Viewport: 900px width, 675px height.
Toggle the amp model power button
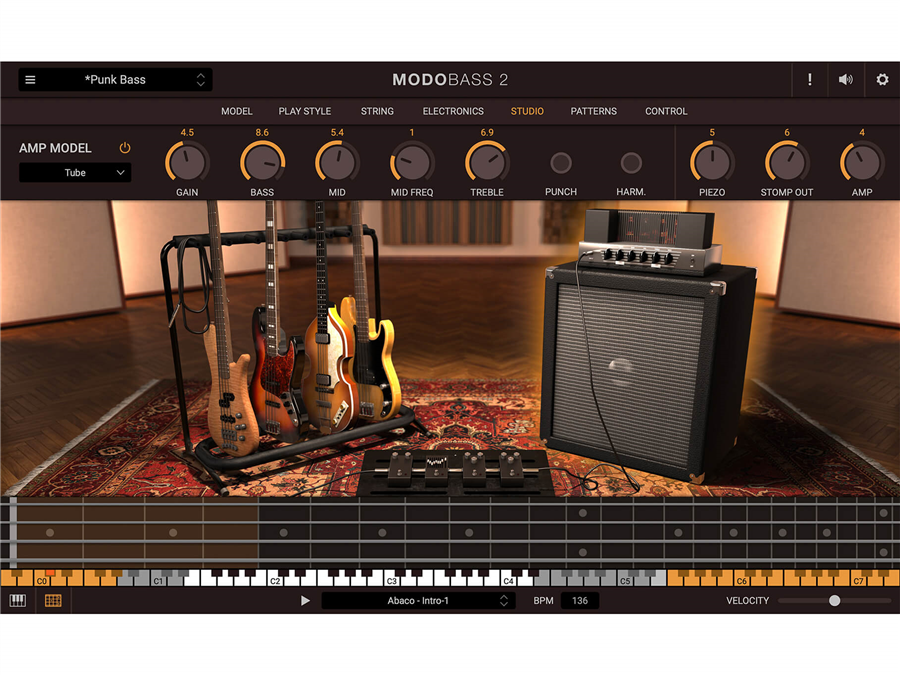pyautogui.click(x=125, y=148)
